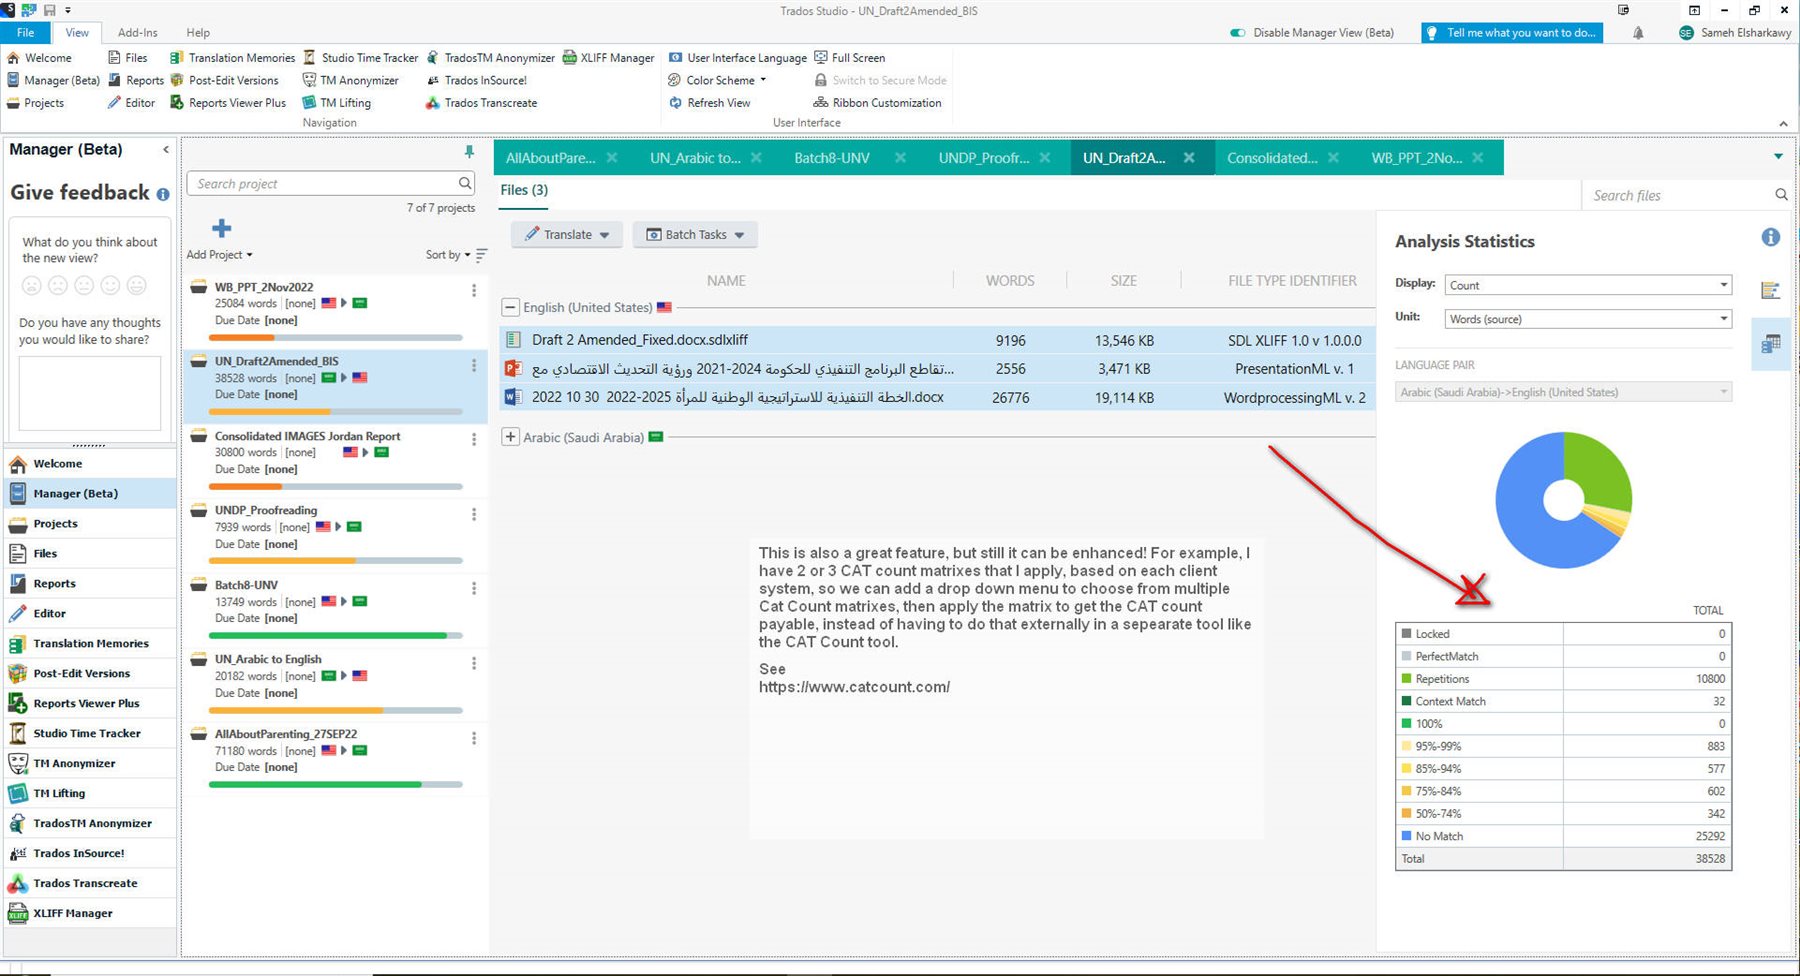Open Reports Viewer Plus in ribbon
The width and height of the screenshot is (1800, 976).
pyautogui.click(x=228, y=102)
